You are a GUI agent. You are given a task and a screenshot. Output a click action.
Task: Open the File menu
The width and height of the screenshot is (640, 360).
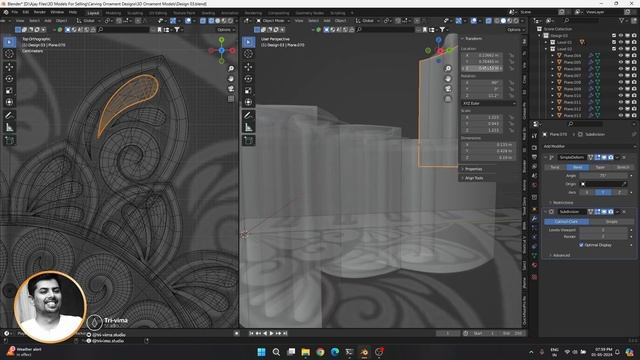pyautogui.click(x=15, y=12)
